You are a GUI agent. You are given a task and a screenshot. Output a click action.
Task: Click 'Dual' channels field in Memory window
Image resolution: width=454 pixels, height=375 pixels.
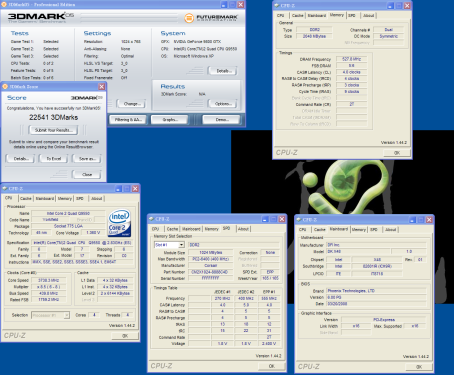tap(388, 30)
